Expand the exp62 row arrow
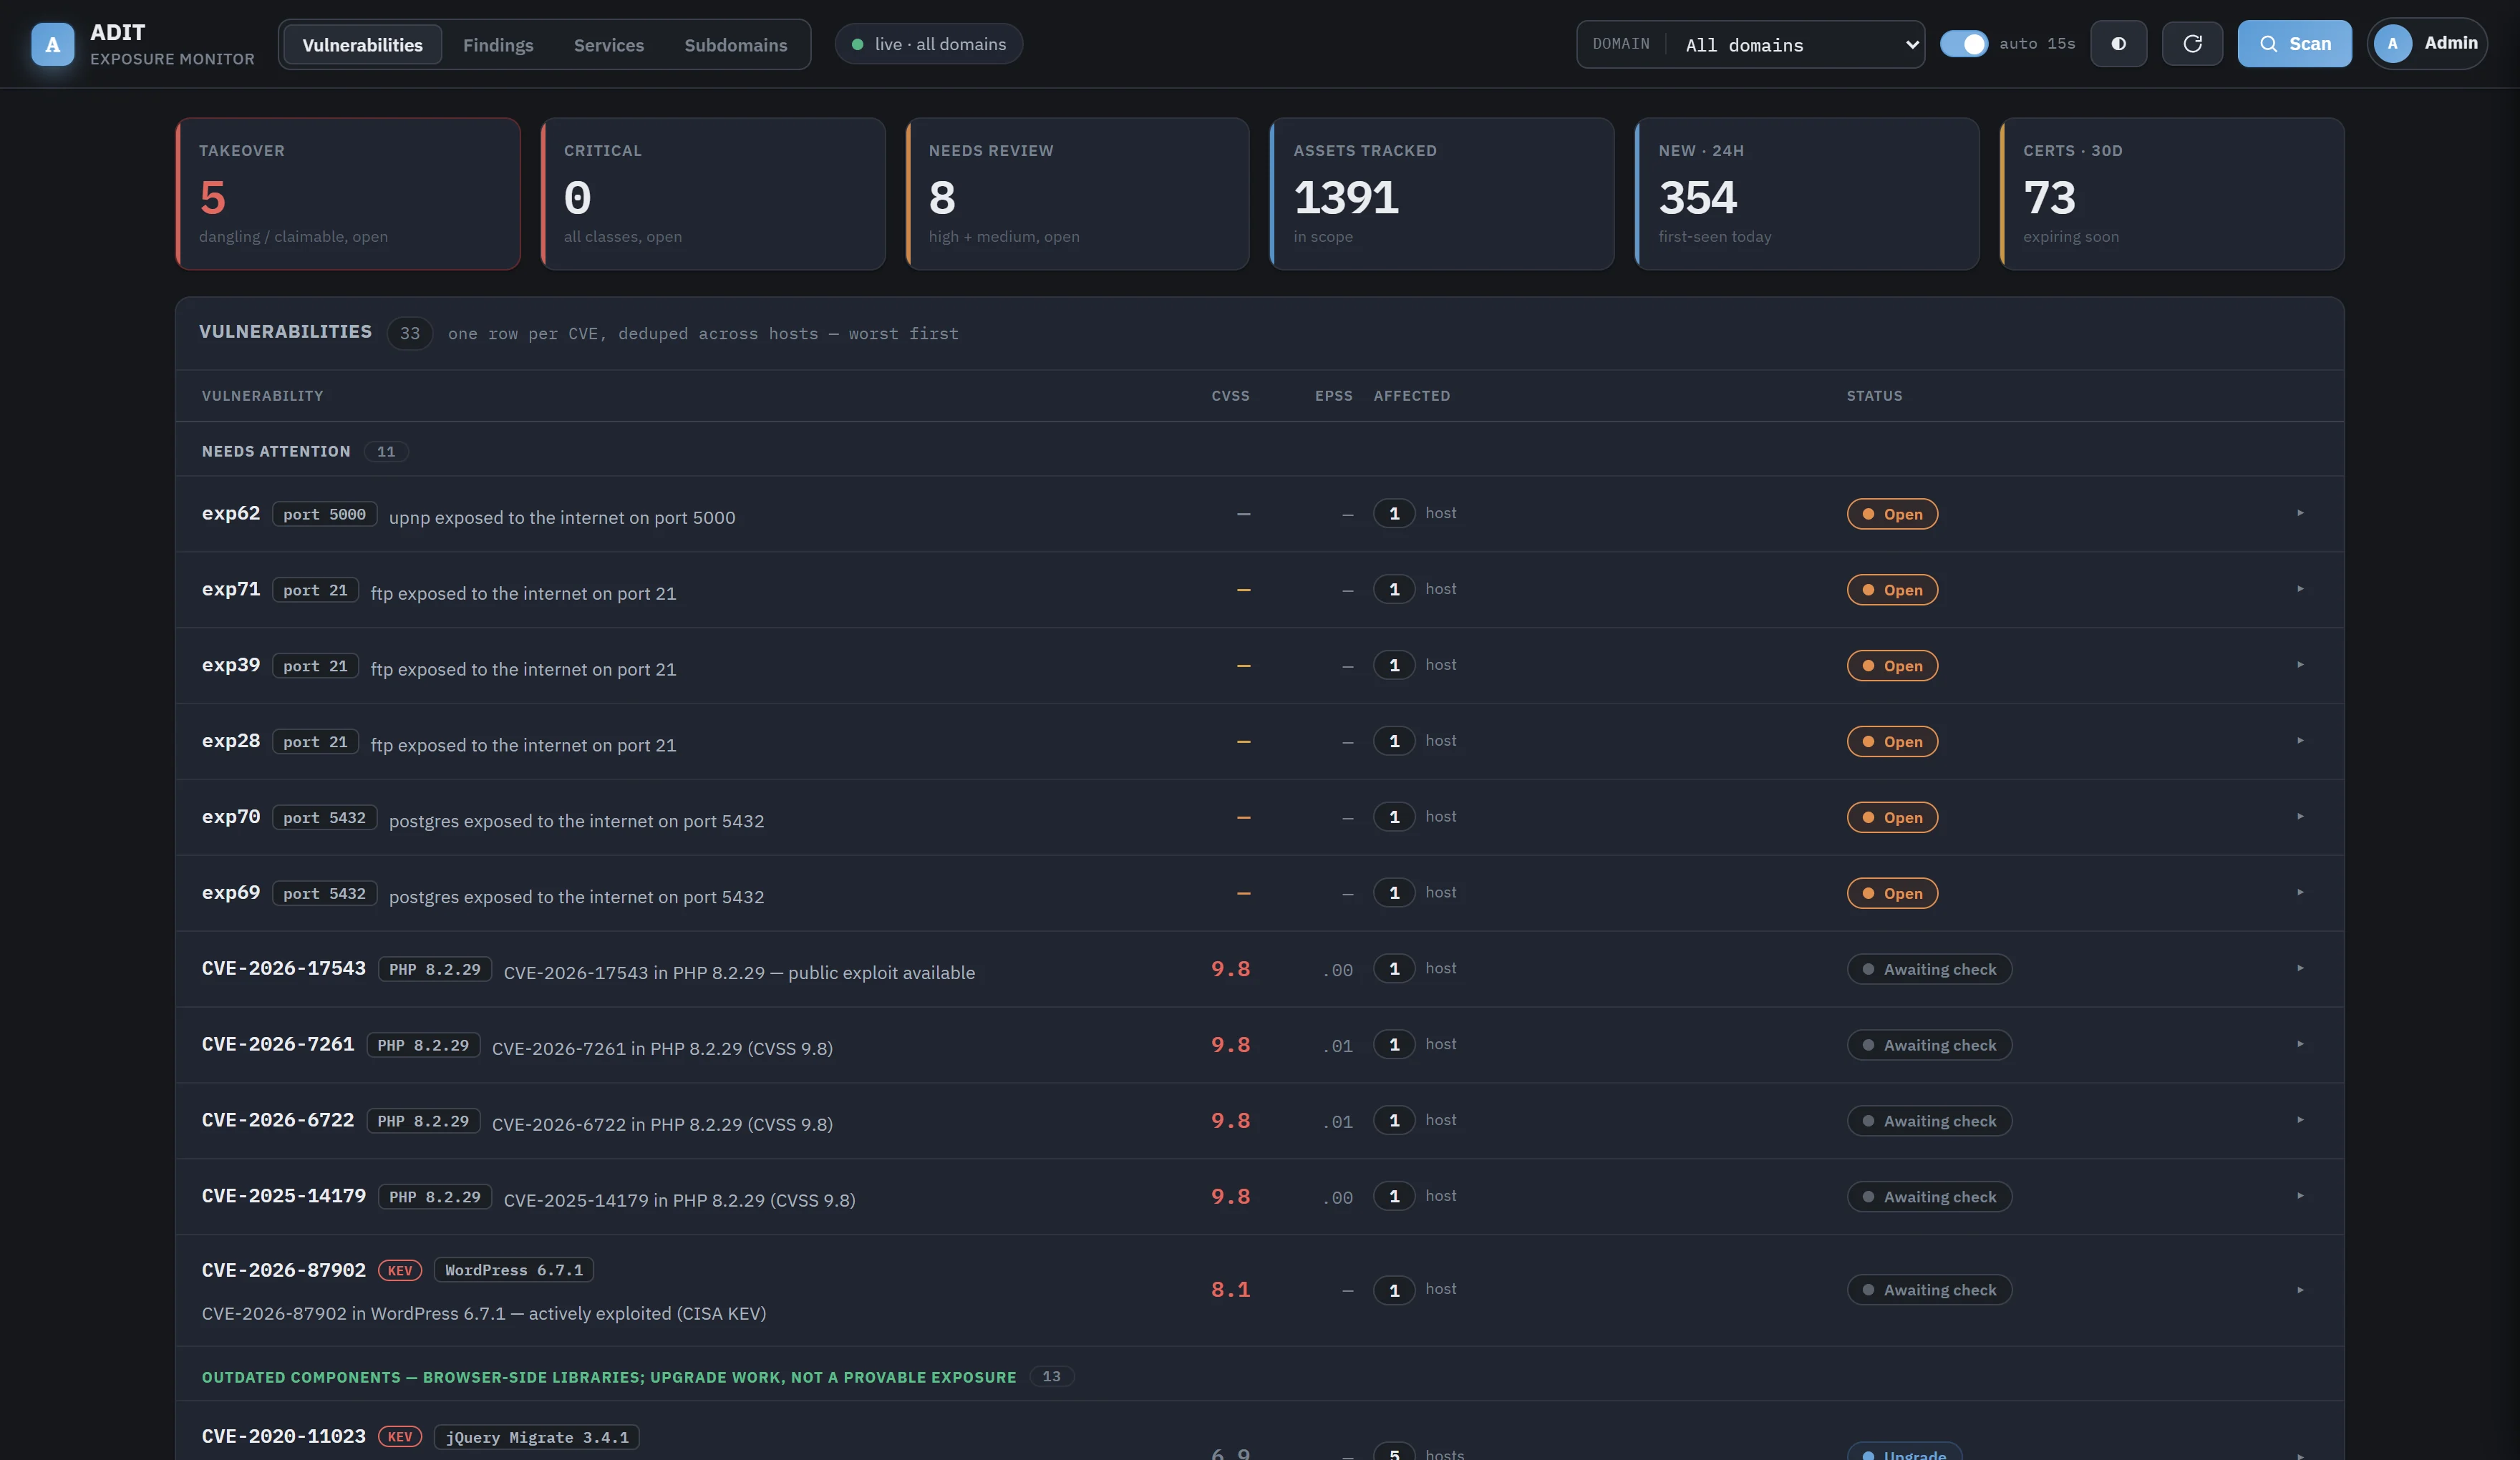Image resolution: width=2520 pixels, height=1460 pixels. pos(2300,513)
